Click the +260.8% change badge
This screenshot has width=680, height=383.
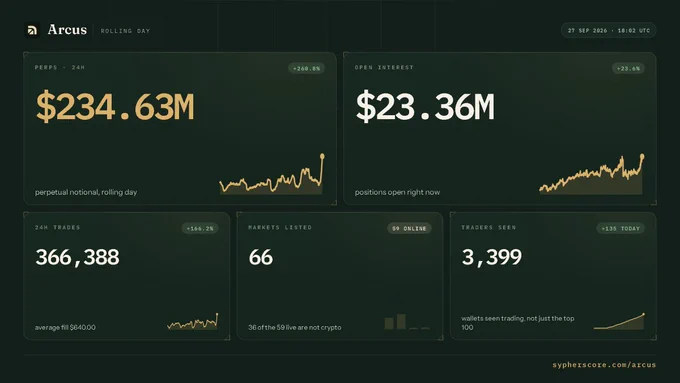306,68
